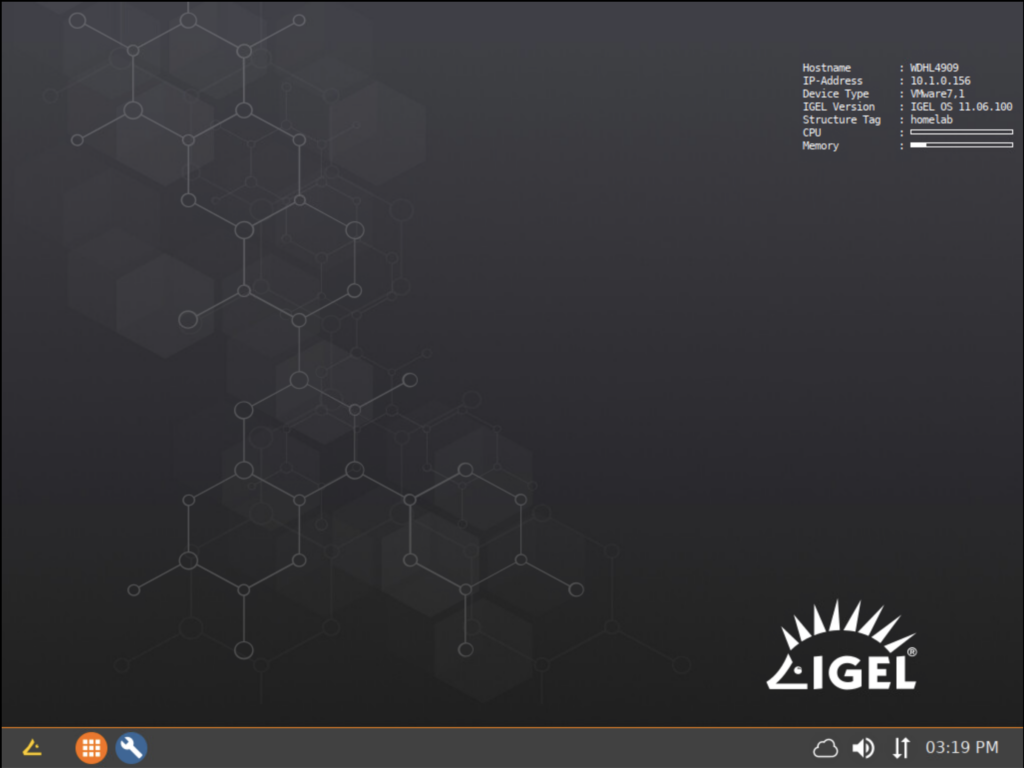Click the Hostname value WDHL4909
The image size is (1024, 768).
[935, 68]
